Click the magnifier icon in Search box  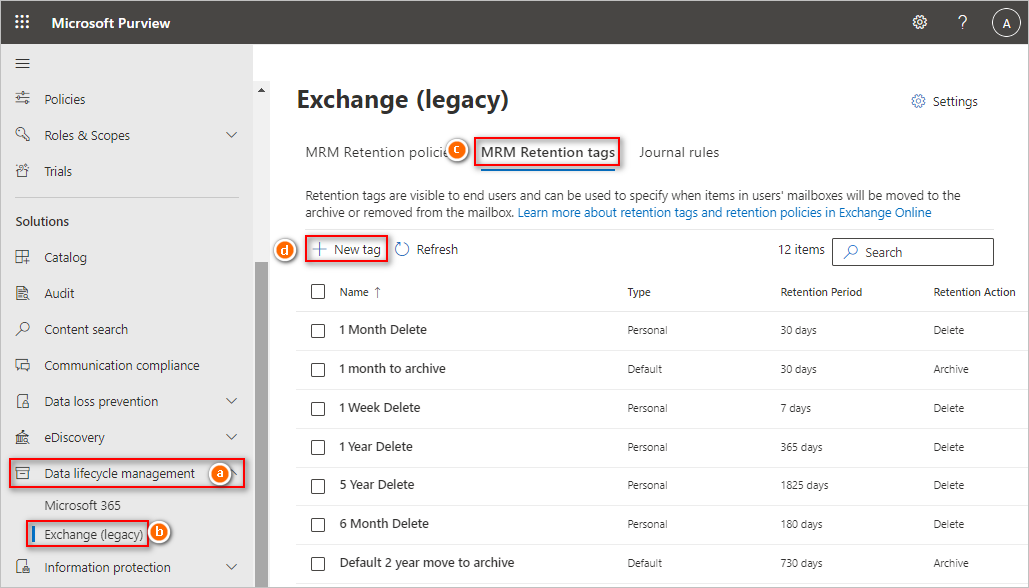pos(850,252)
